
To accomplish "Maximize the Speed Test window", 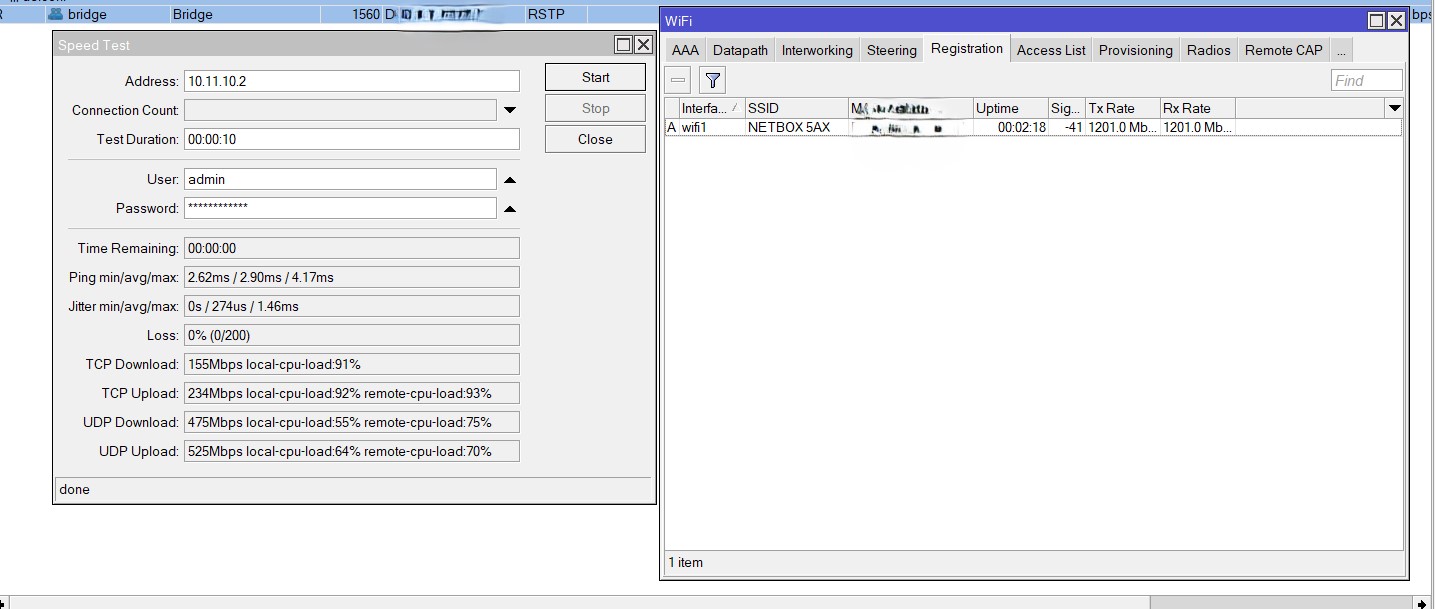I will [x=624, y=45].
